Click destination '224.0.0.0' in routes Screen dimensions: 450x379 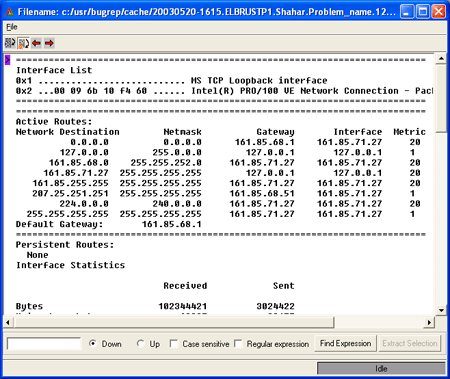[84, 204]
